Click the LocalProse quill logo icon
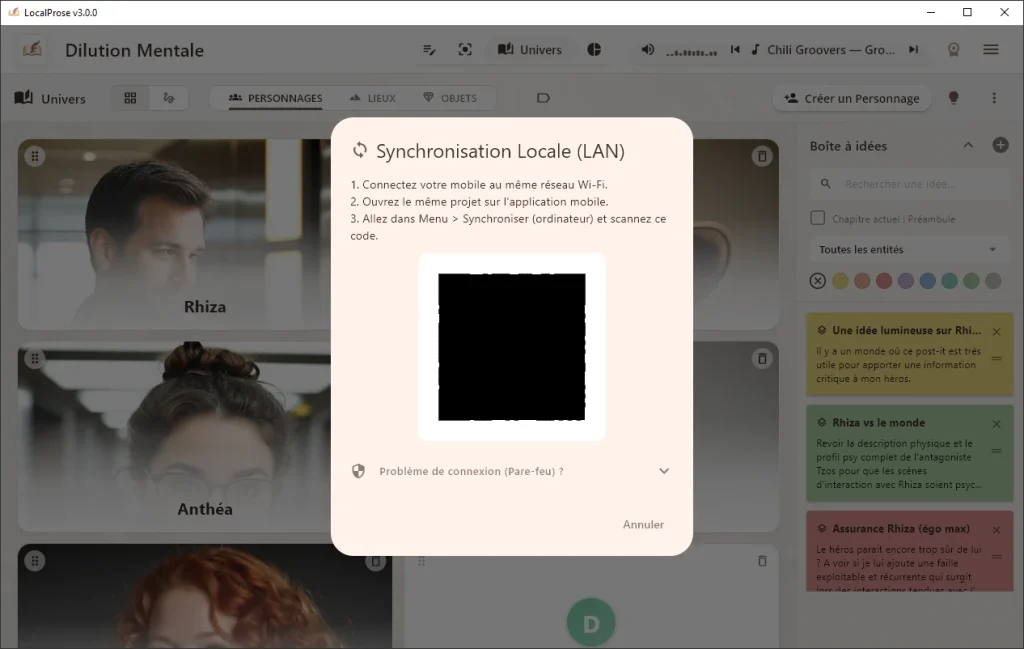1024x649 pixels. 32,50
